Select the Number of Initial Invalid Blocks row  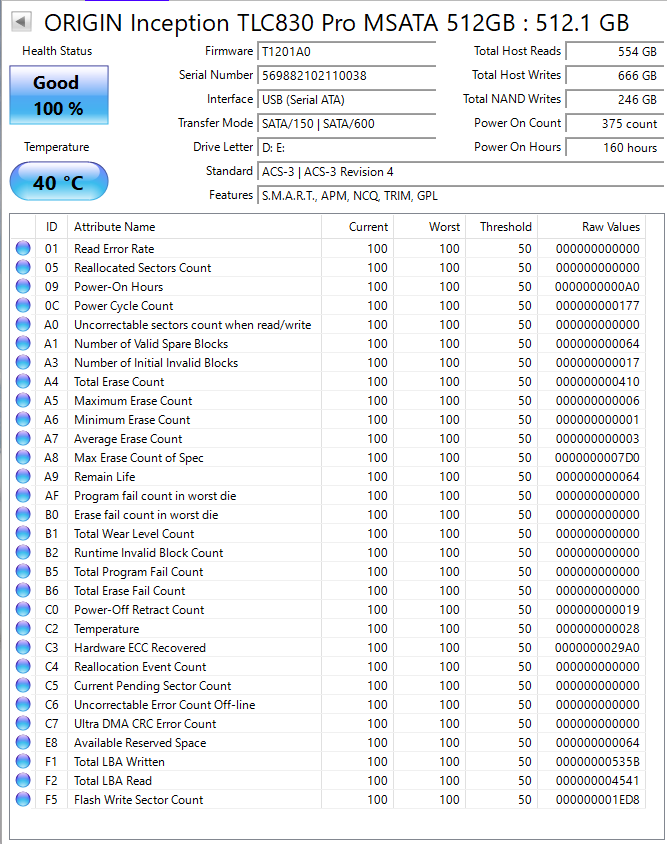tap(328, 362)
